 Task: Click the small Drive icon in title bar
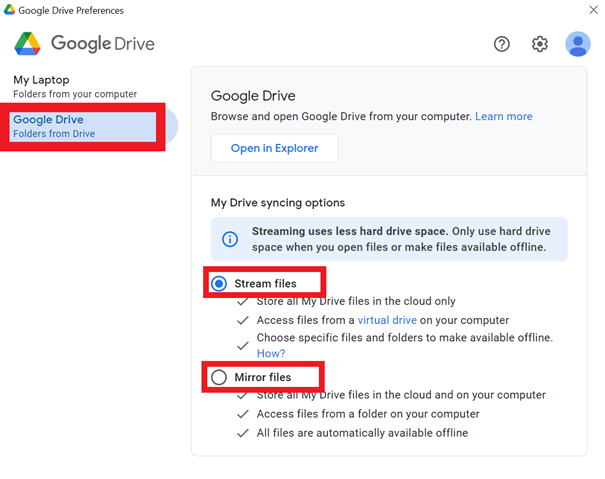pos(10,10)
